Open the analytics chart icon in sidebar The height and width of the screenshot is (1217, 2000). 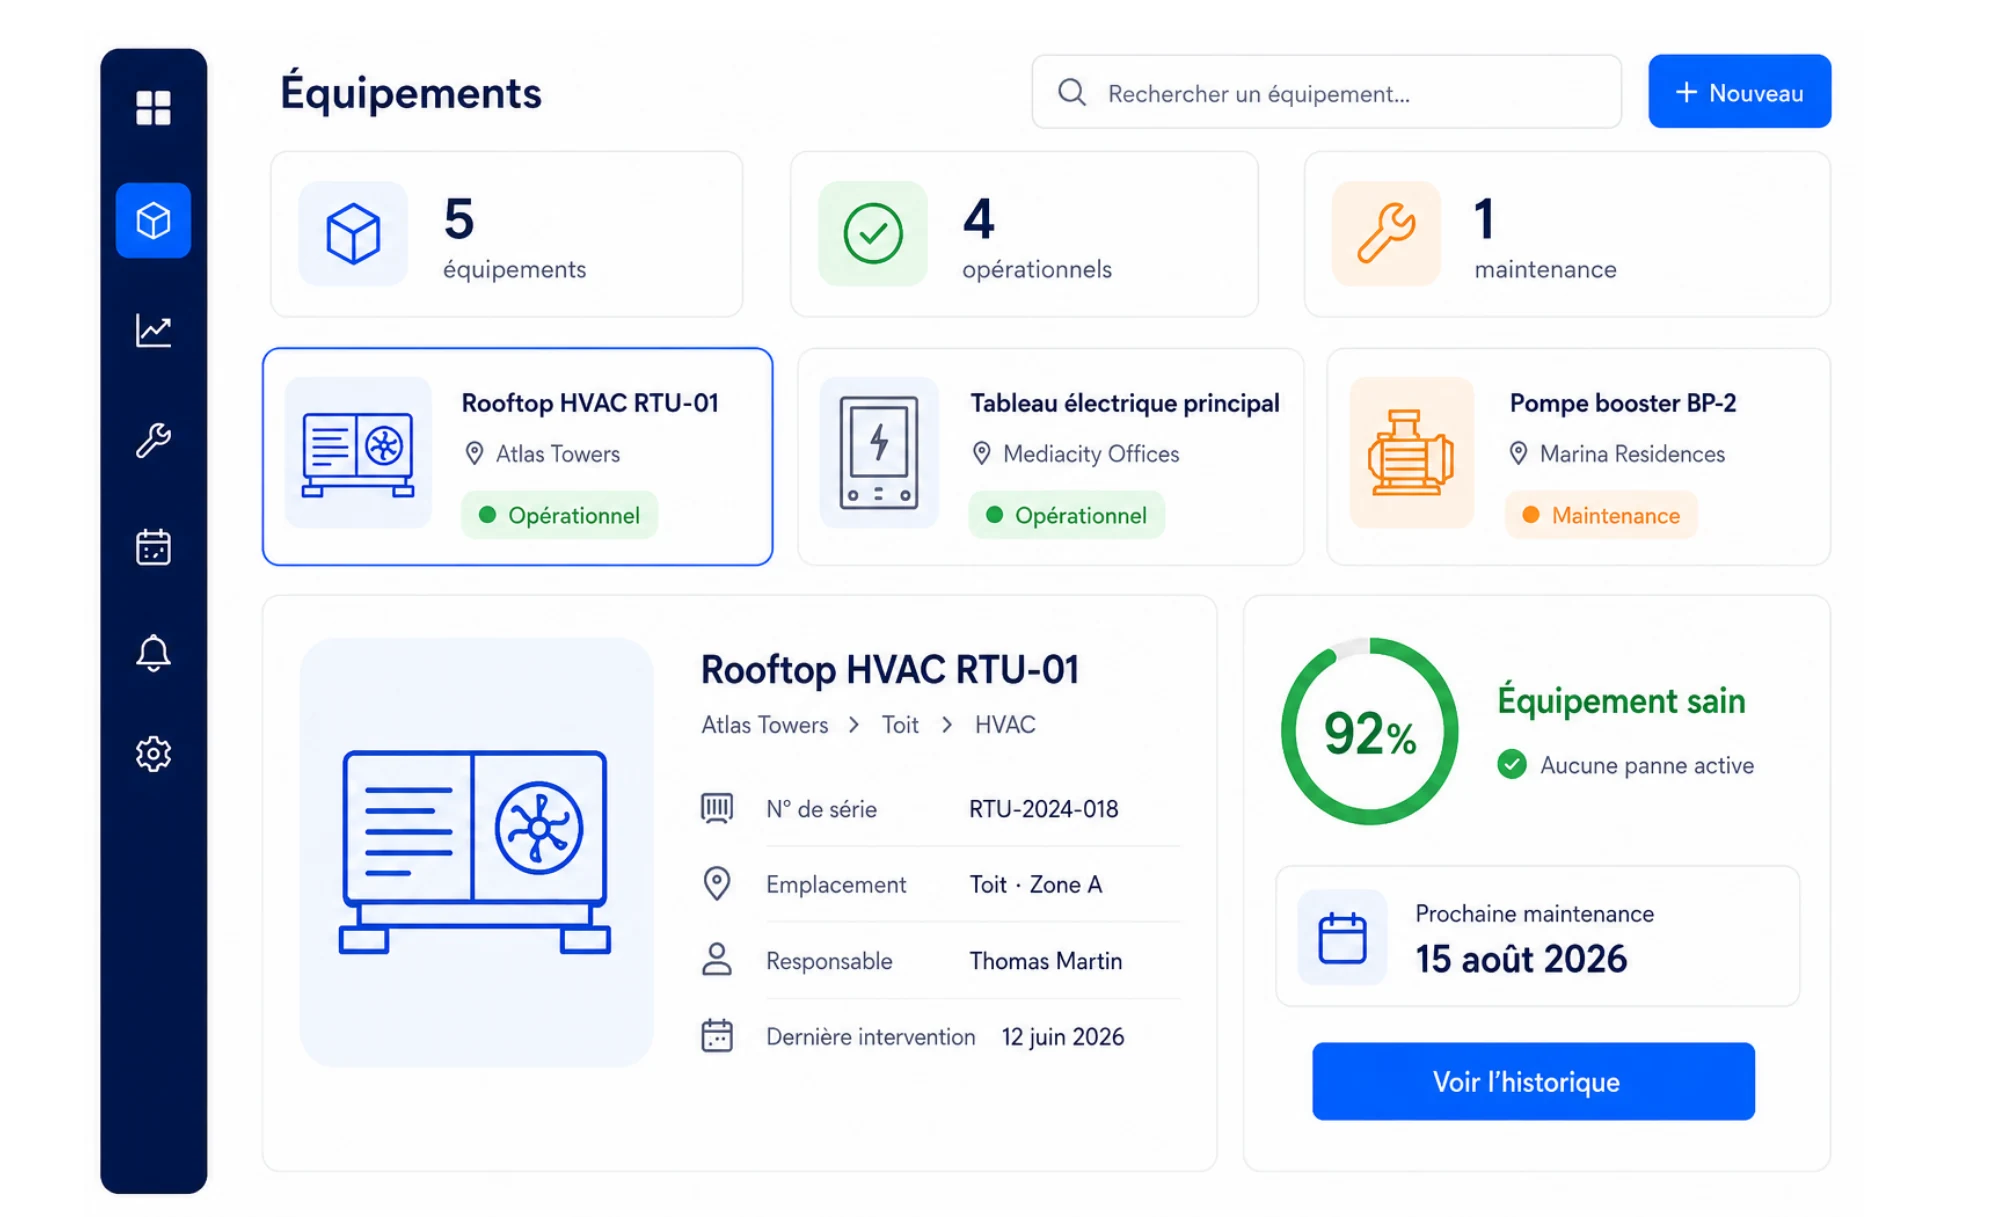(x=153, y=330)
